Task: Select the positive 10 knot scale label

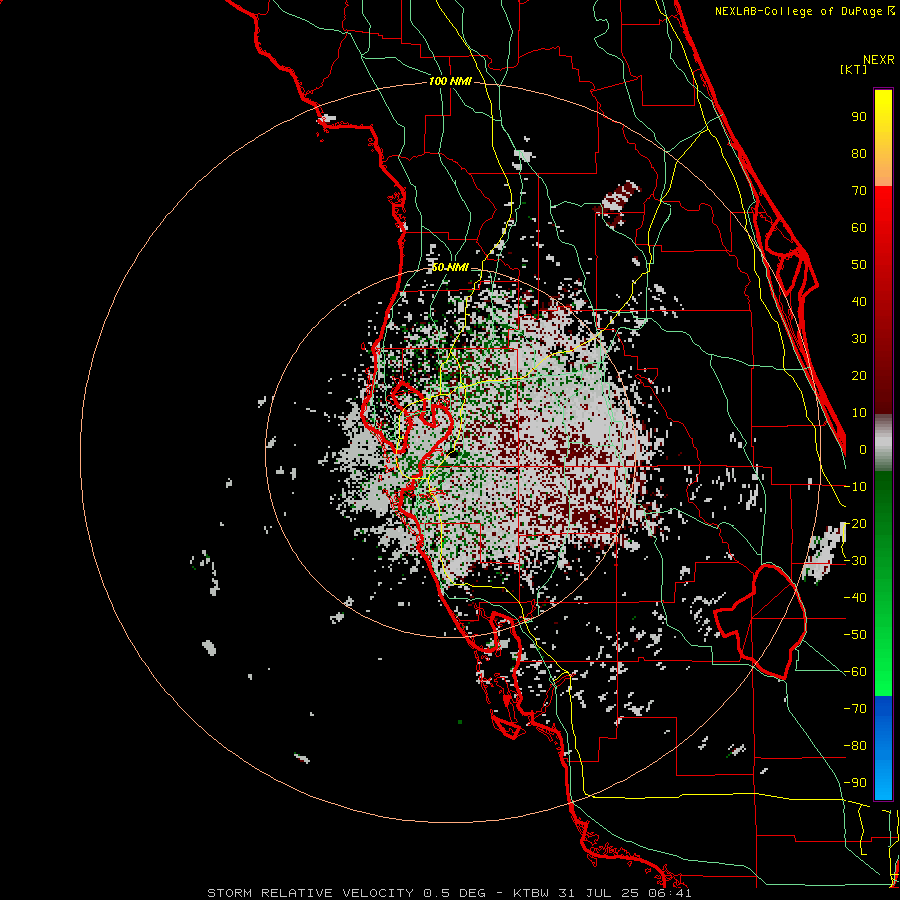Action: pyautogui.click(x=859, y=413)
